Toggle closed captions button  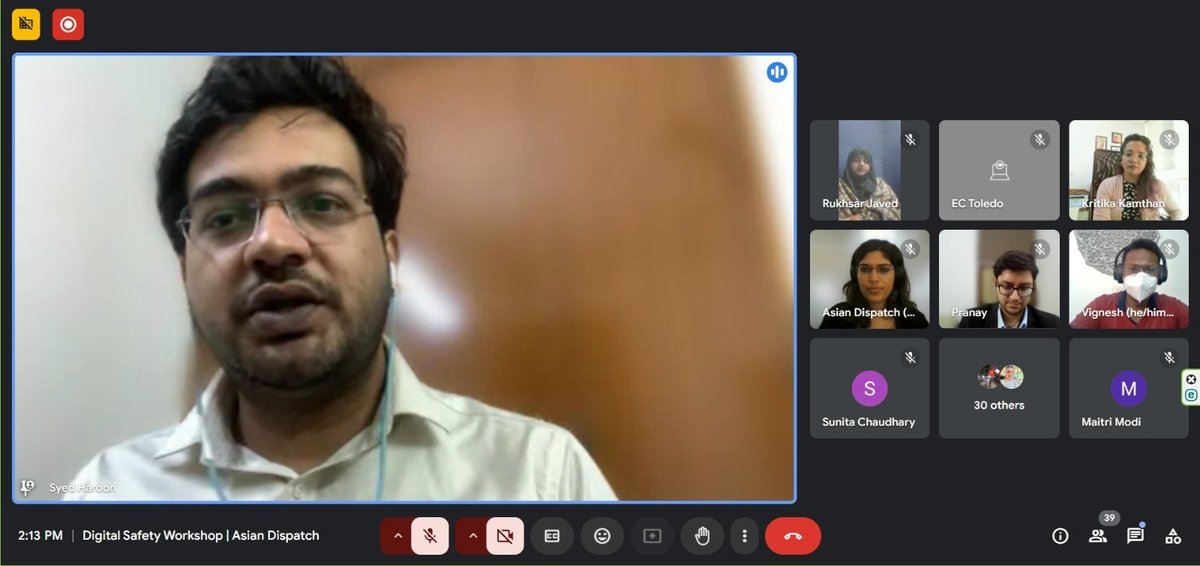point(552,536)
